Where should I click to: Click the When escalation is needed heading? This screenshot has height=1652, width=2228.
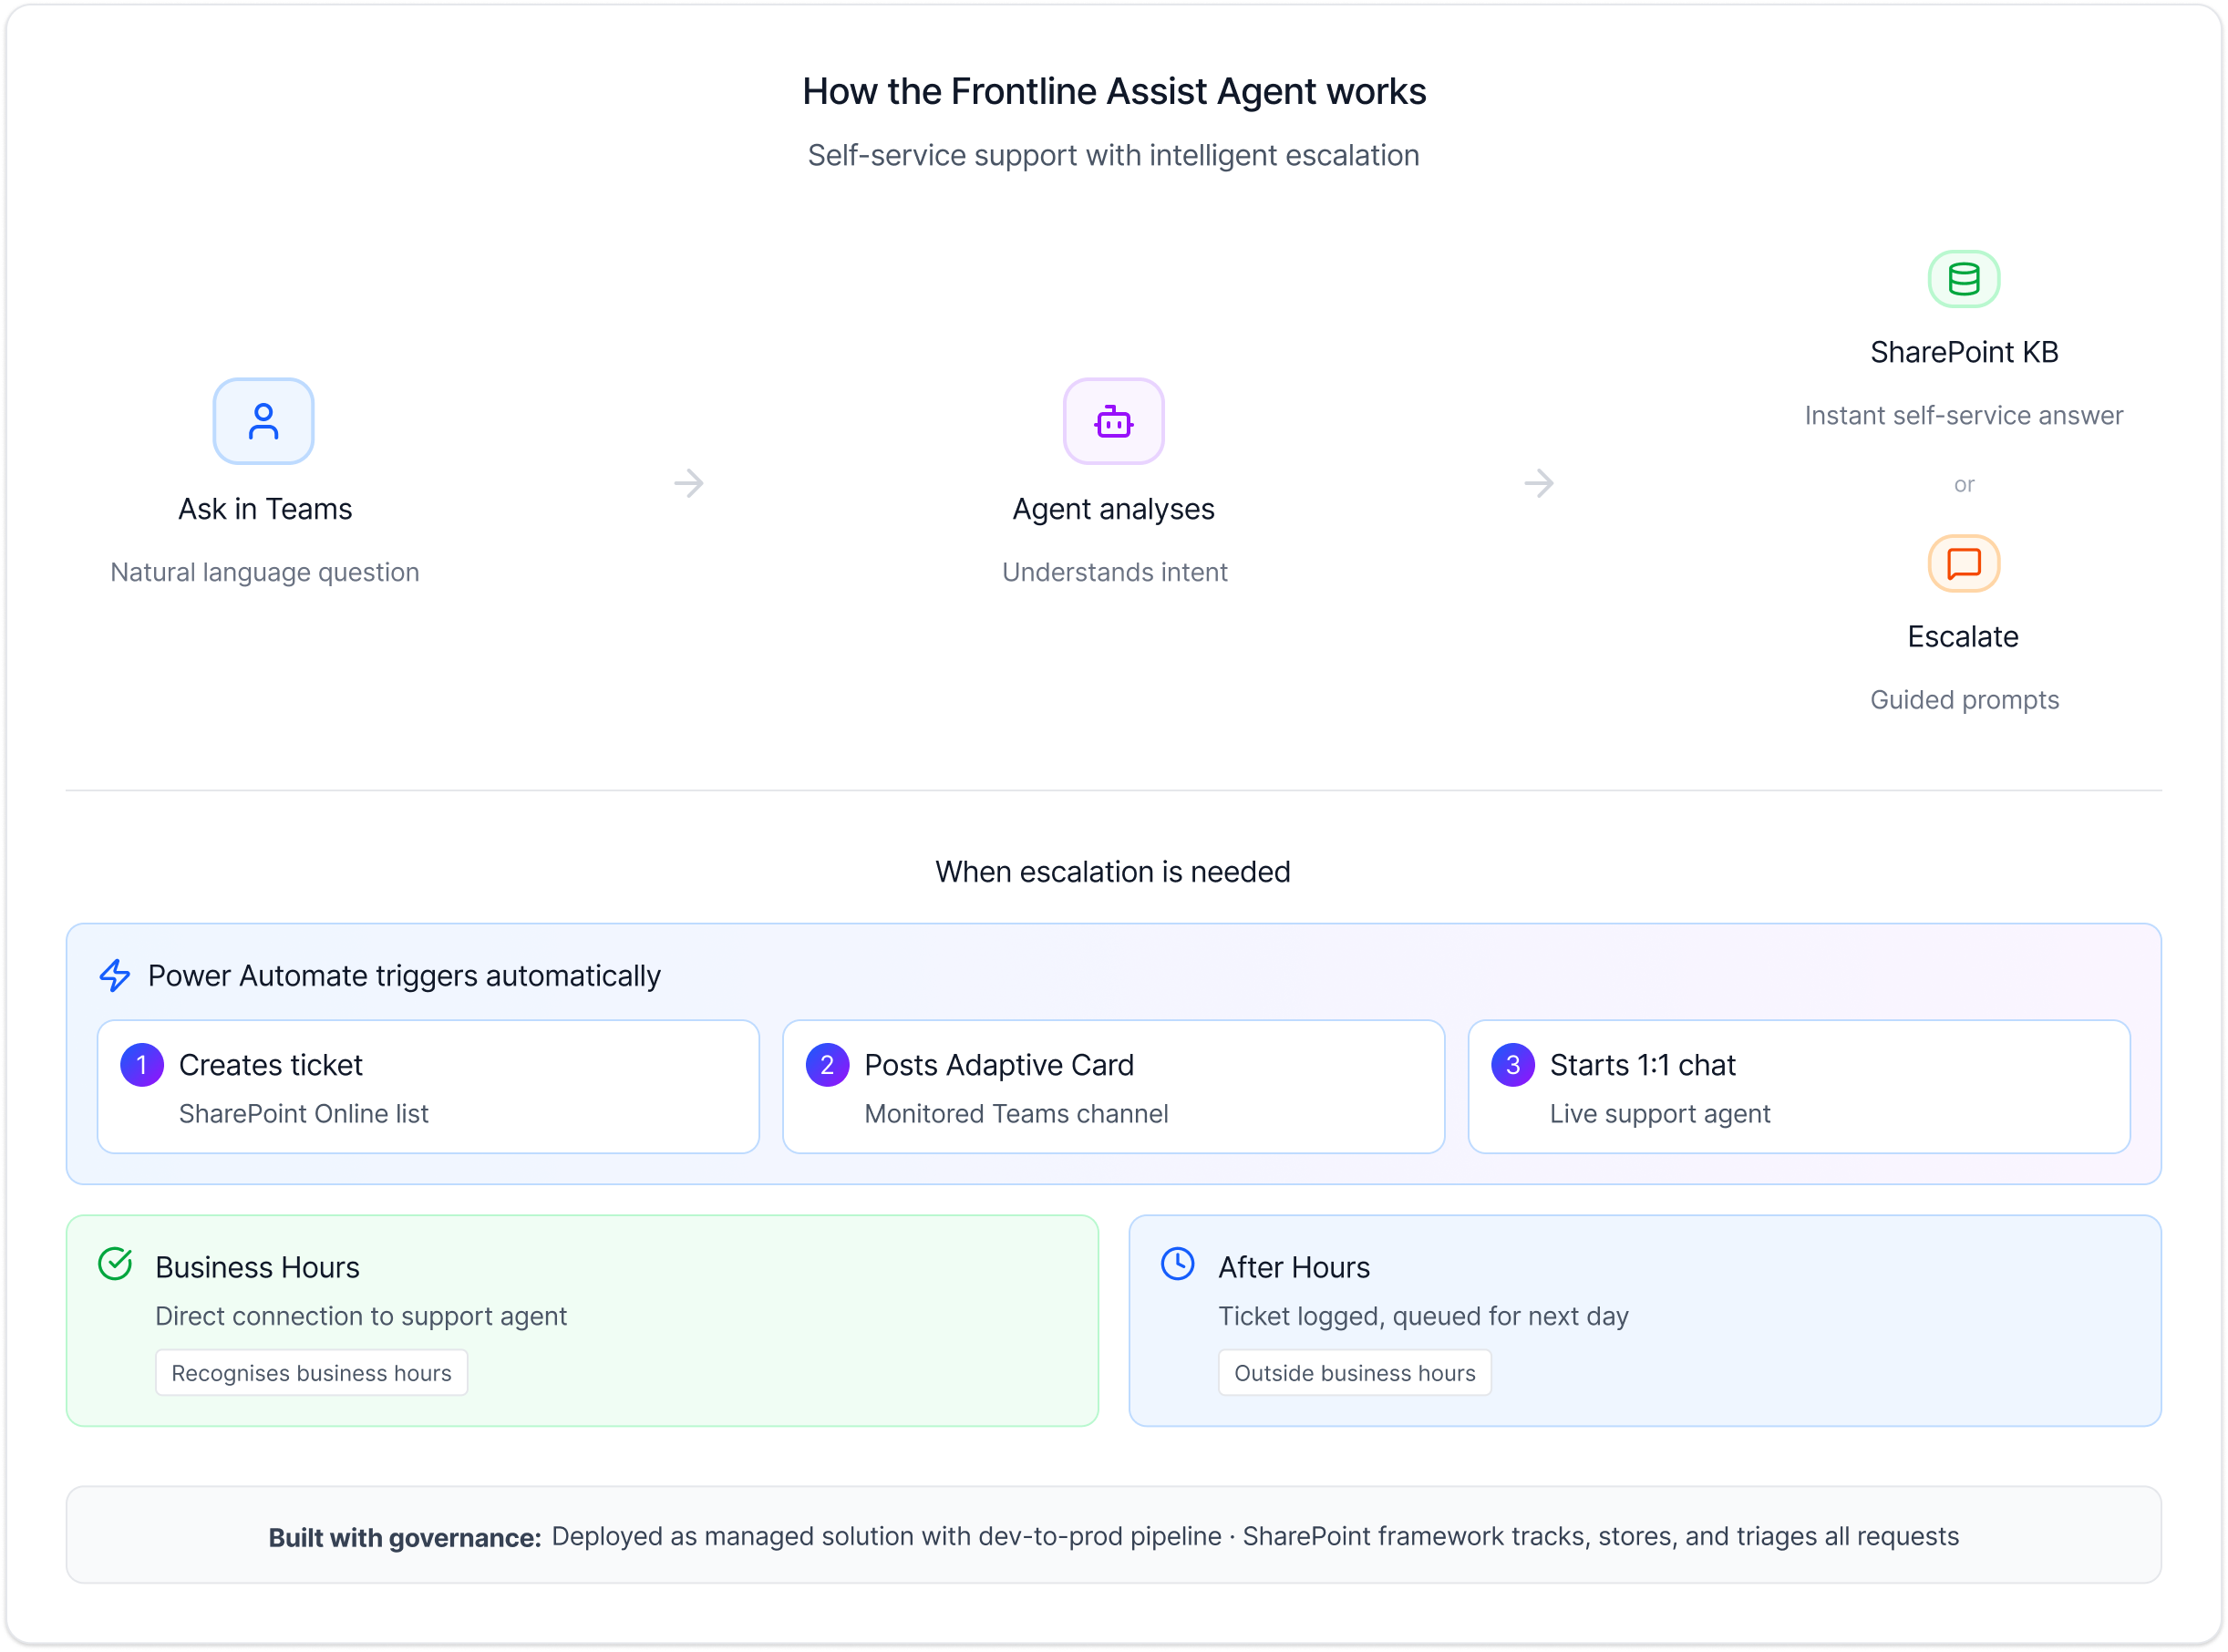1113,872
